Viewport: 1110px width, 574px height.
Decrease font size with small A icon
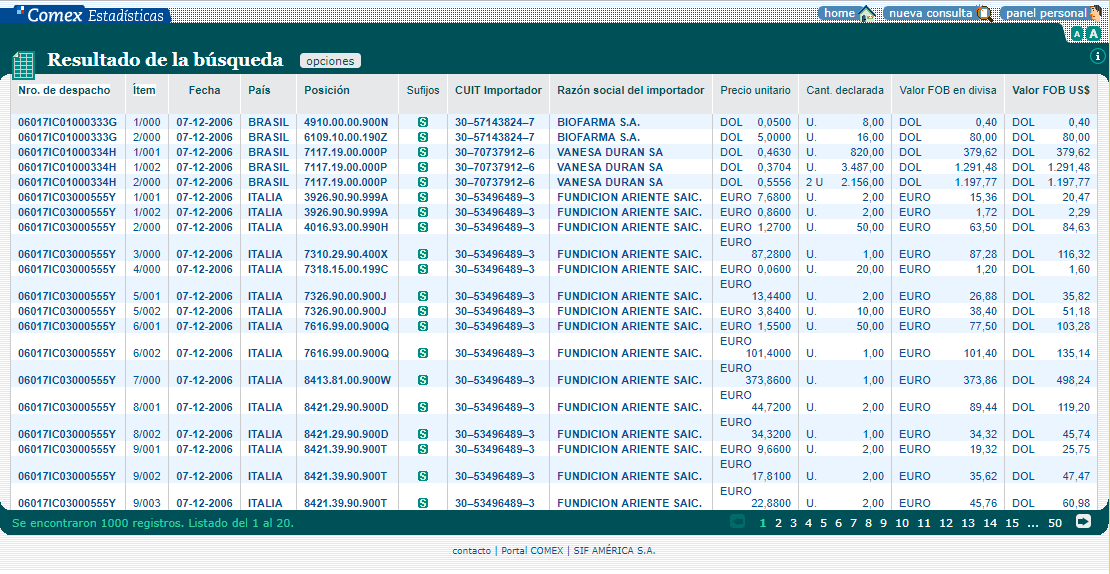coord(1077,33)
